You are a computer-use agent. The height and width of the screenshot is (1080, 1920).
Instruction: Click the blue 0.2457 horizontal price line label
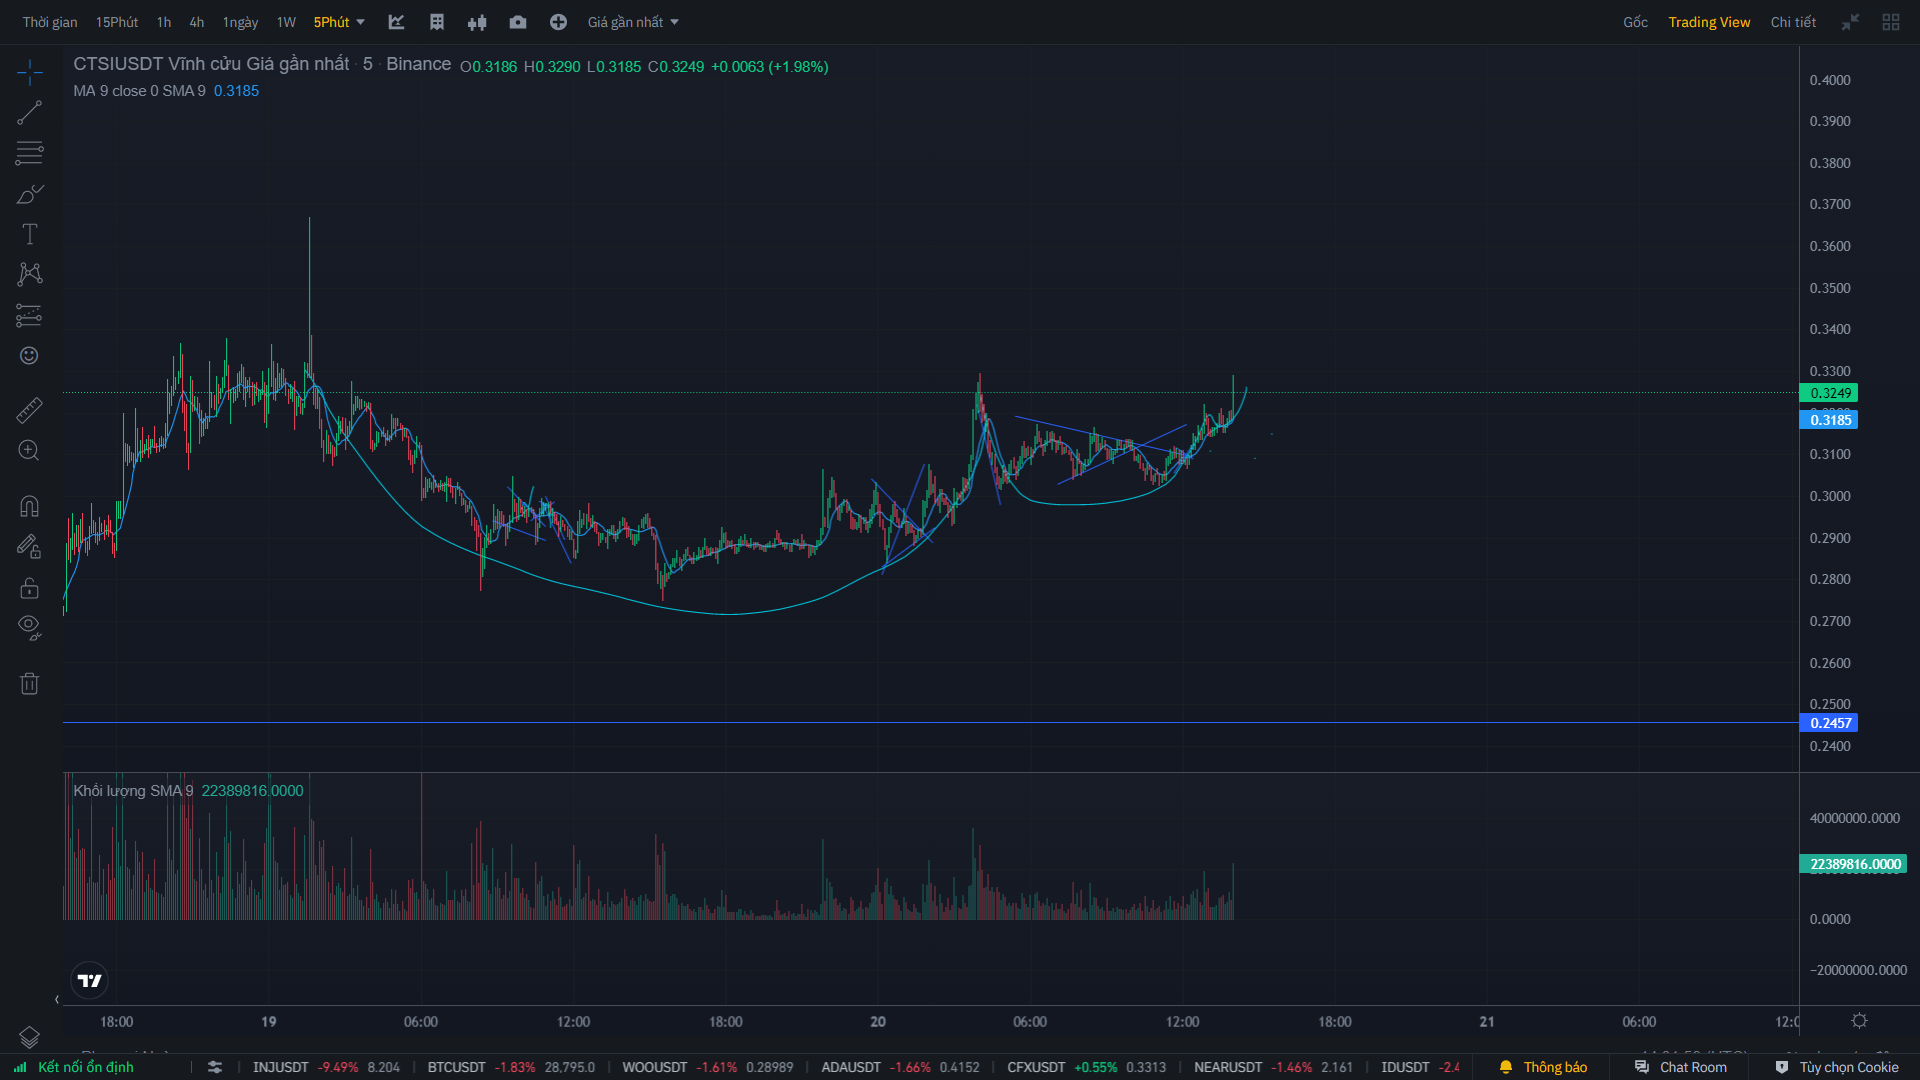point(1829,723)
